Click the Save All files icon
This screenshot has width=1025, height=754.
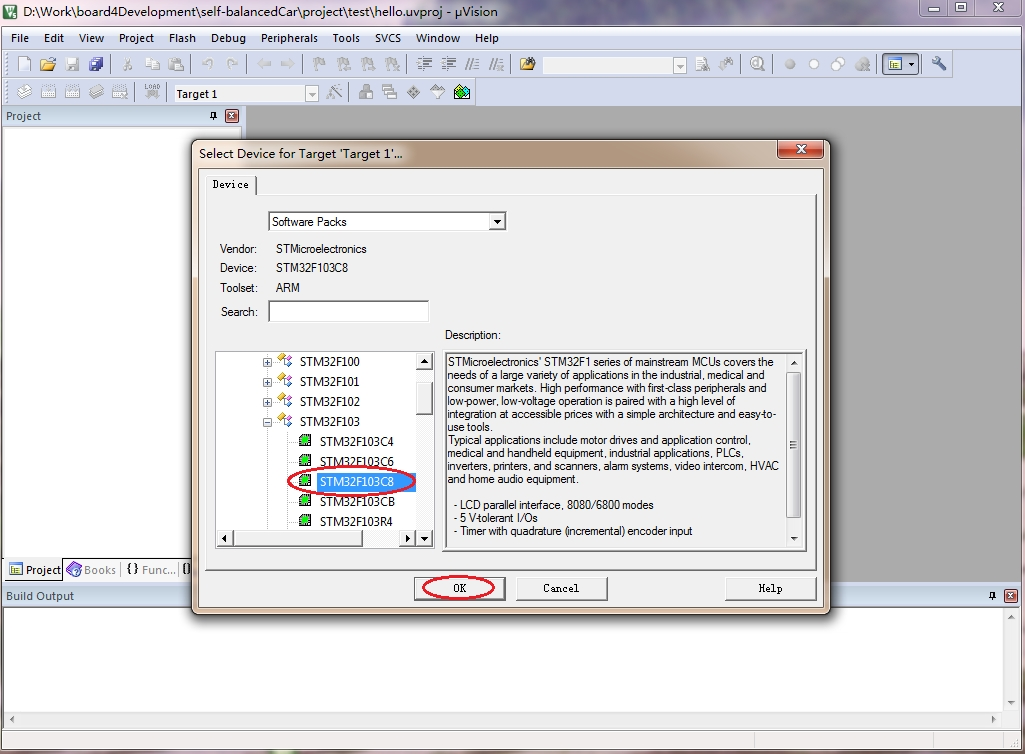96,64
